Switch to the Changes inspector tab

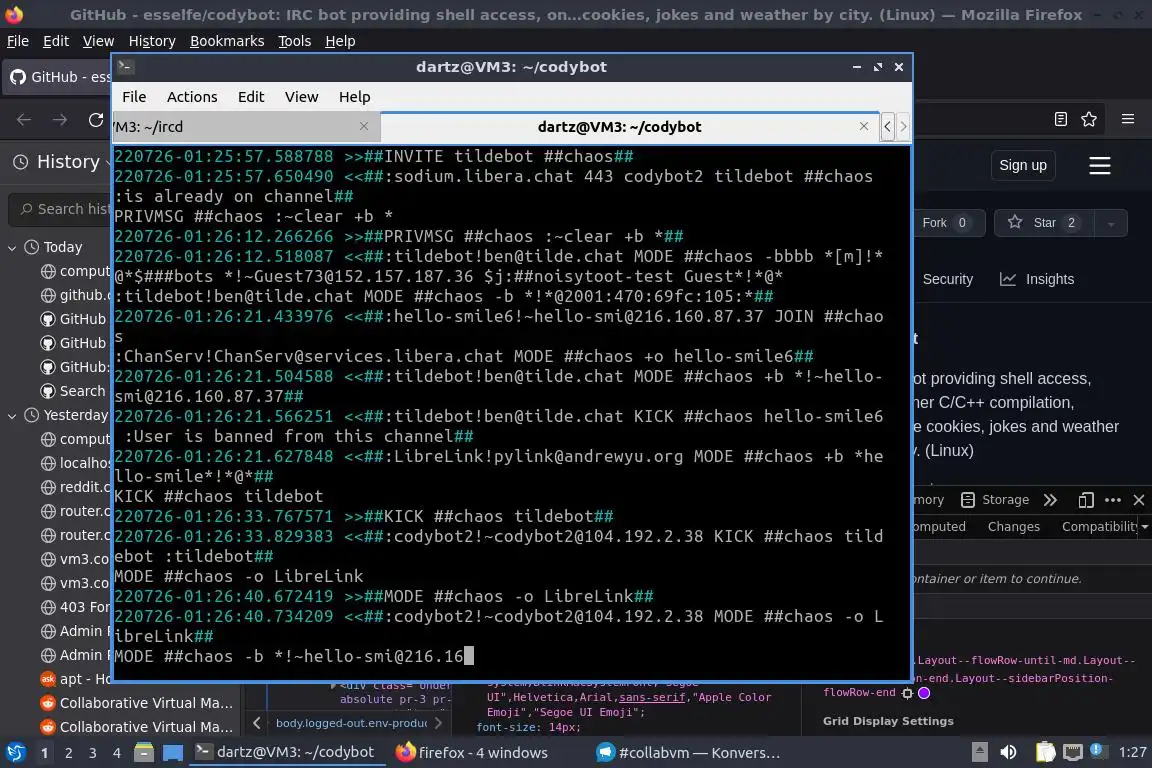tap(1014, 526)
